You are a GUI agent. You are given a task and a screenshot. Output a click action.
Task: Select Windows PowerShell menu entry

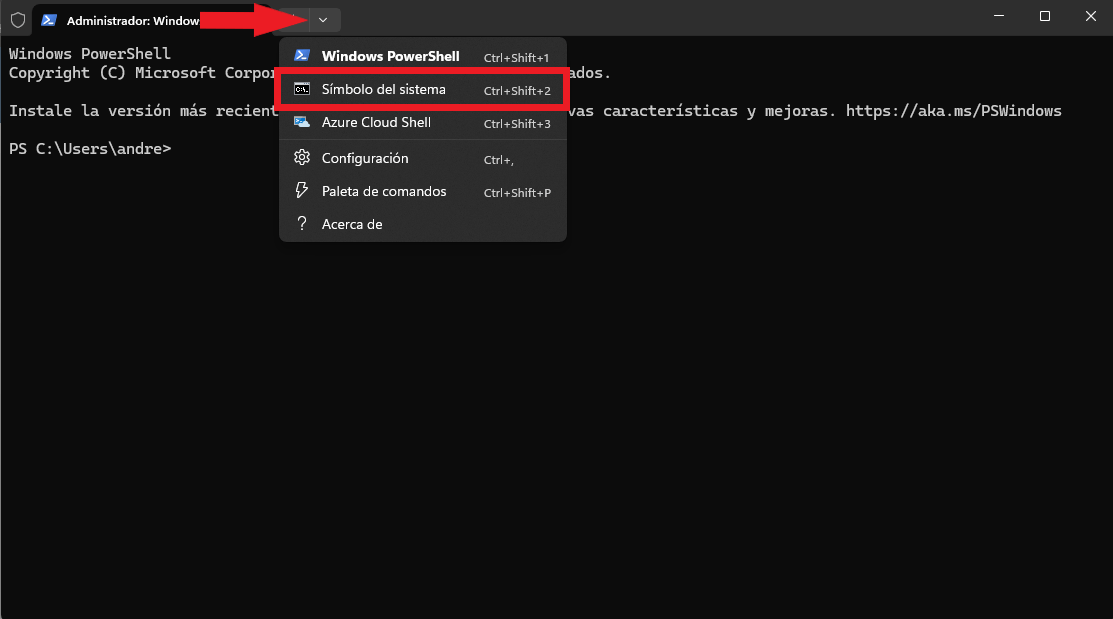coord(423,56)
